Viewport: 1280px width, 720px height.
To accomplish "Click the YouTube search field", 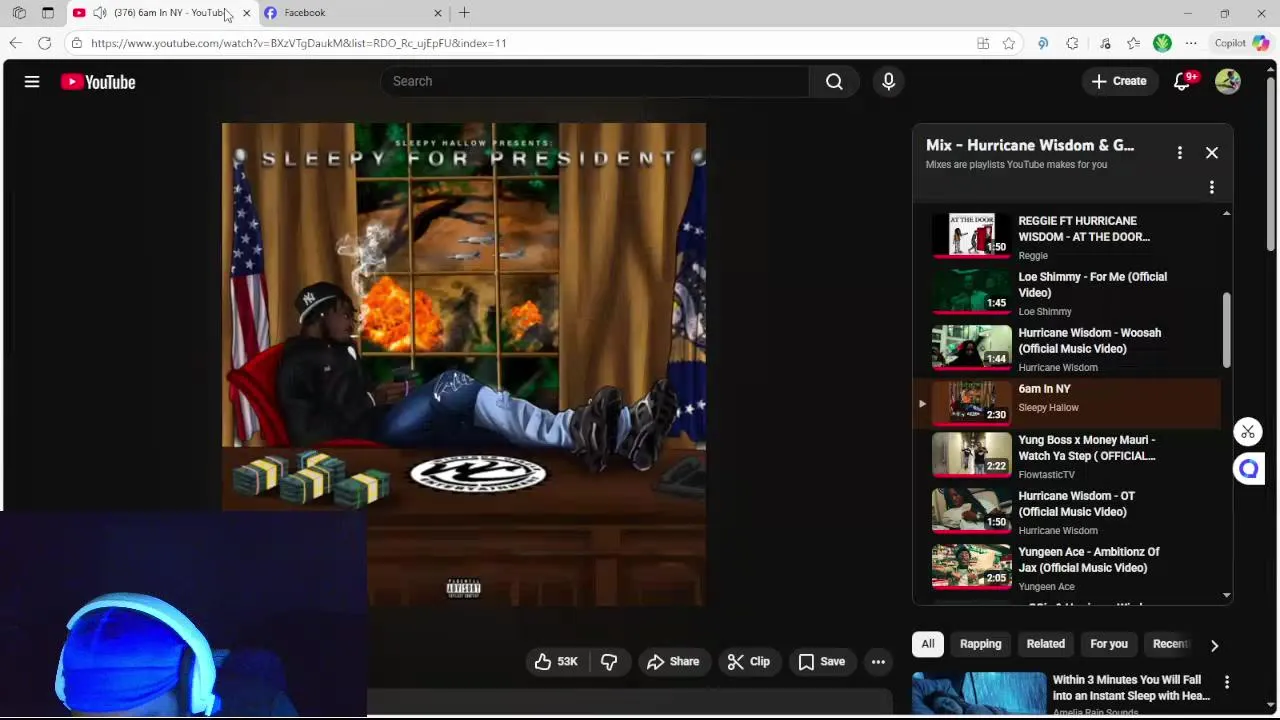I will 594,81.
